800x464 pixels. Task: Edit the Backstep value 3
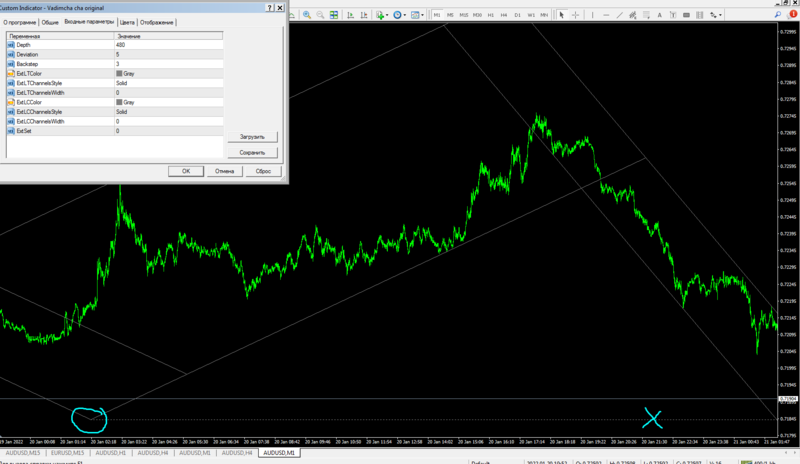168,64
